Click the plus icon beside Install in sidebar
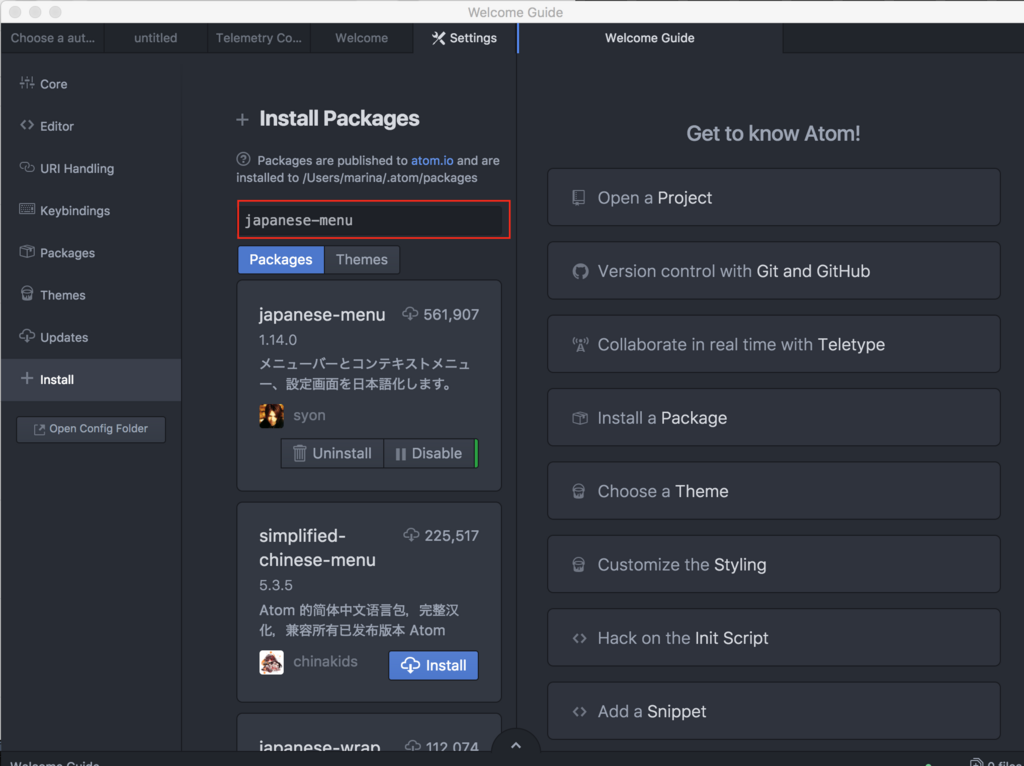Viewport: 1024px width, 766px height. click(x=27, y=378)
